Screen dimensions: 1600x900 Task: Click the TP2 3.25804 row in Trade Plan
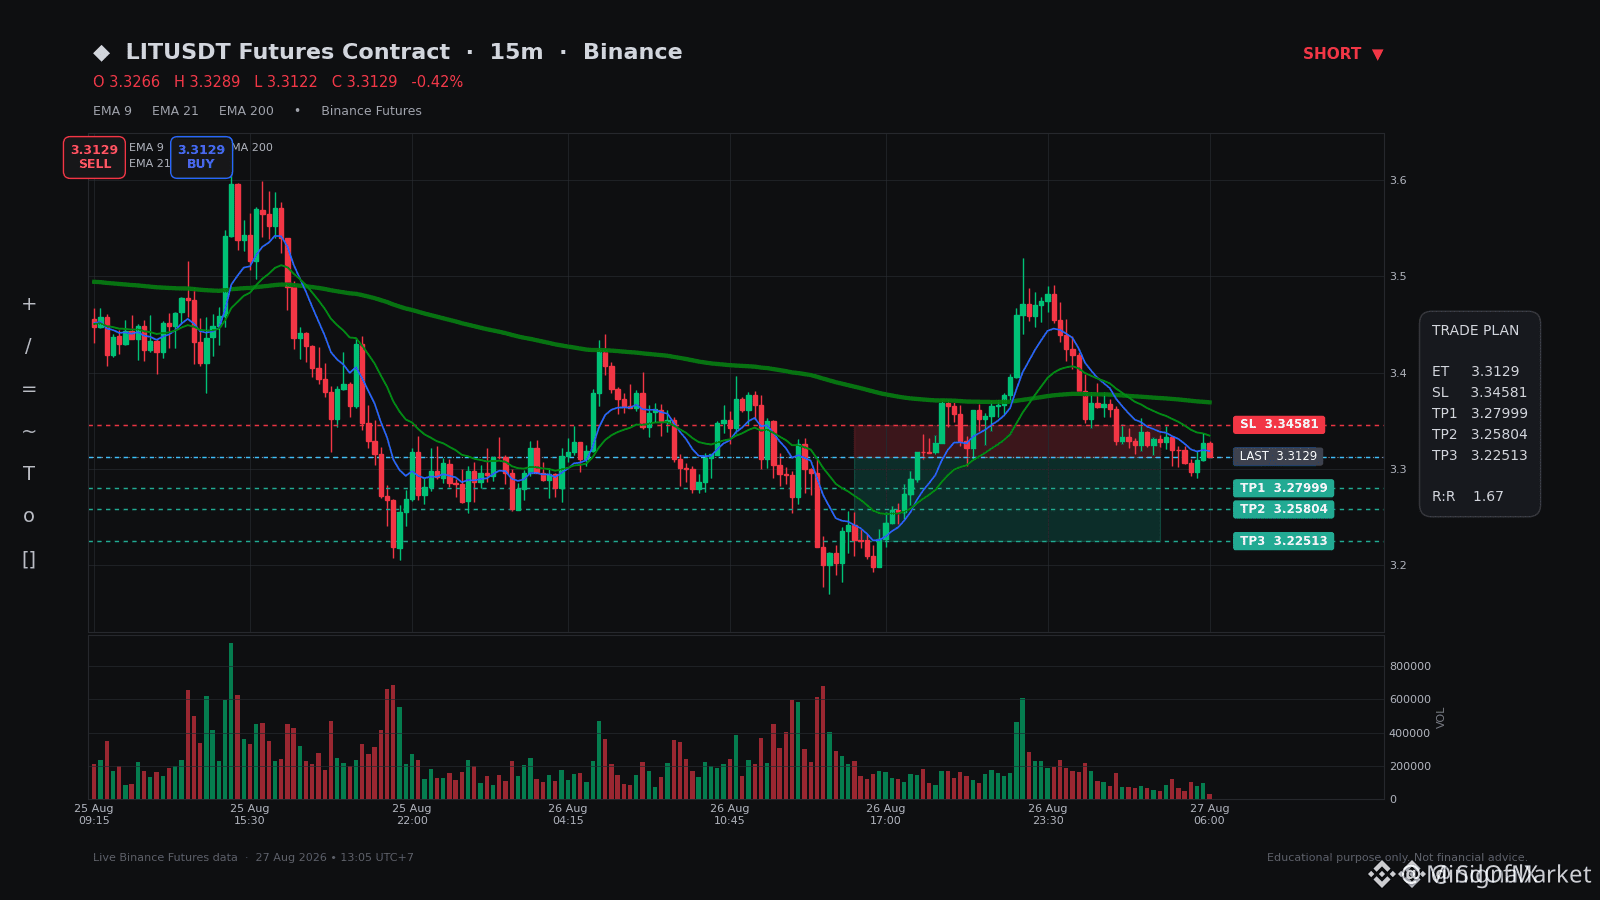[1479, 435]
